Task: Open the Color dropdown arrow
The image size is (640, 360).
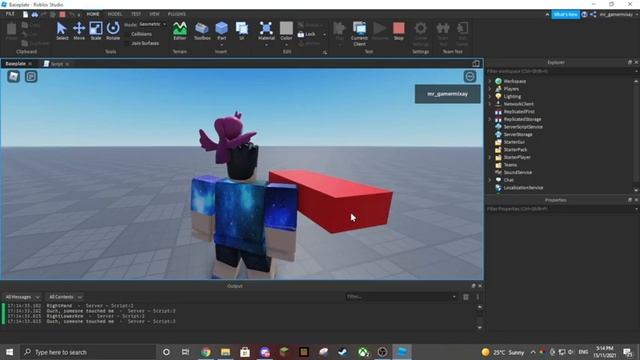Action: click(286, 44)
